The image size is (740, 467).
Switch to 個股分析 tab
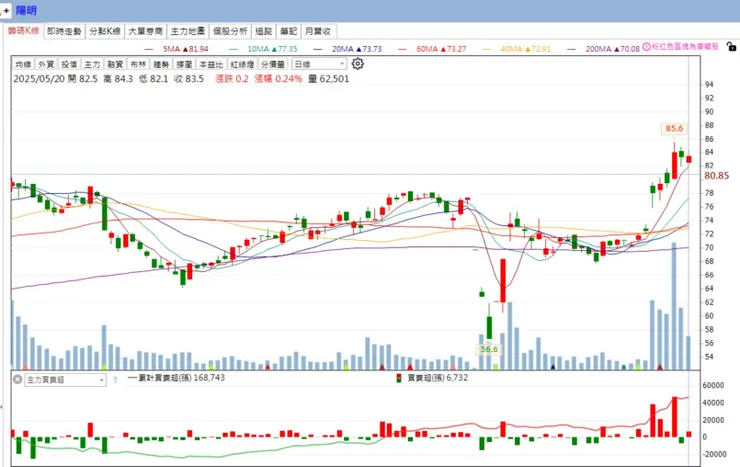click(x=230, y=31)
